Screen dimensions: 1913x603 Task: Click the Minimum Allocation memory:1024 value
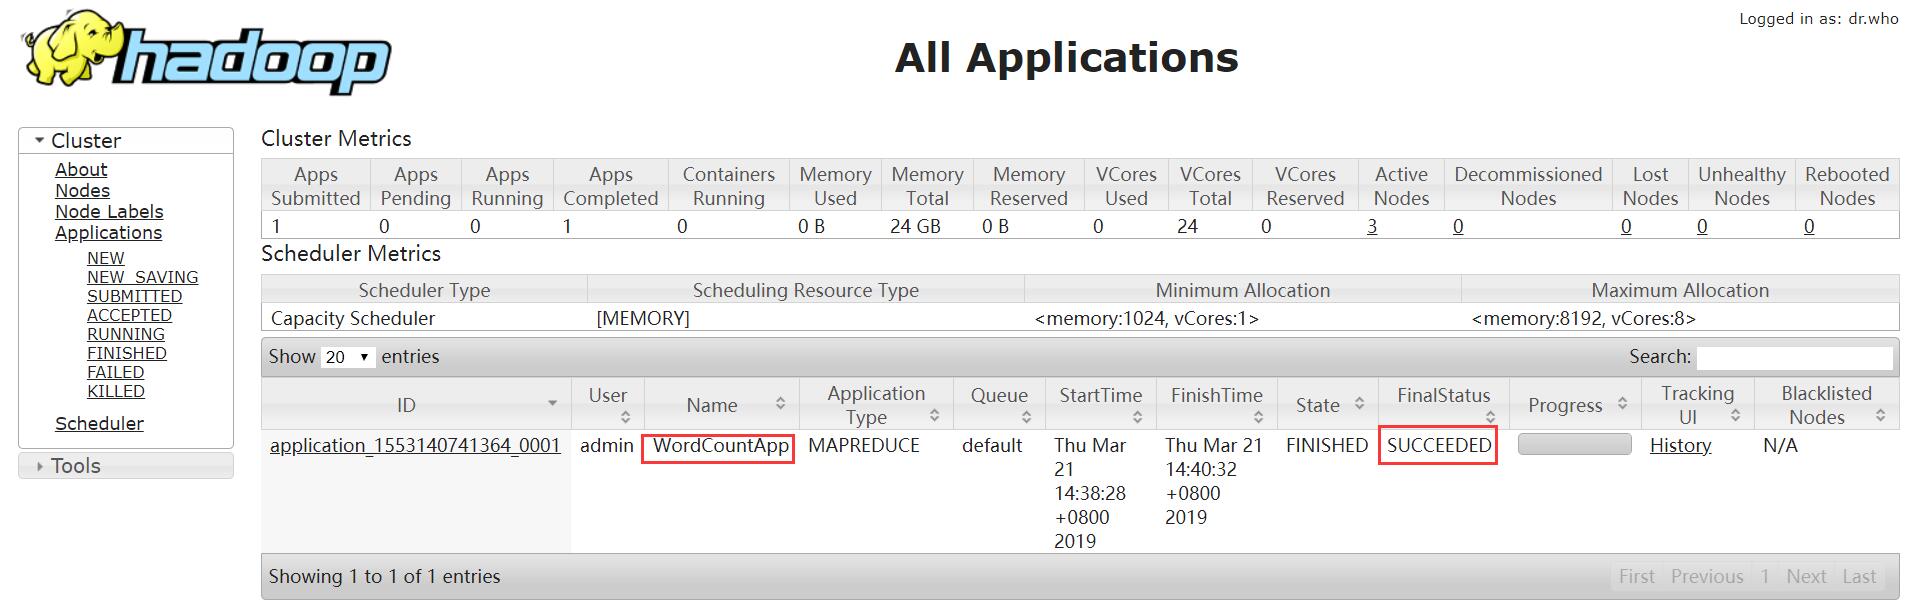click(x=1147, y=319)
